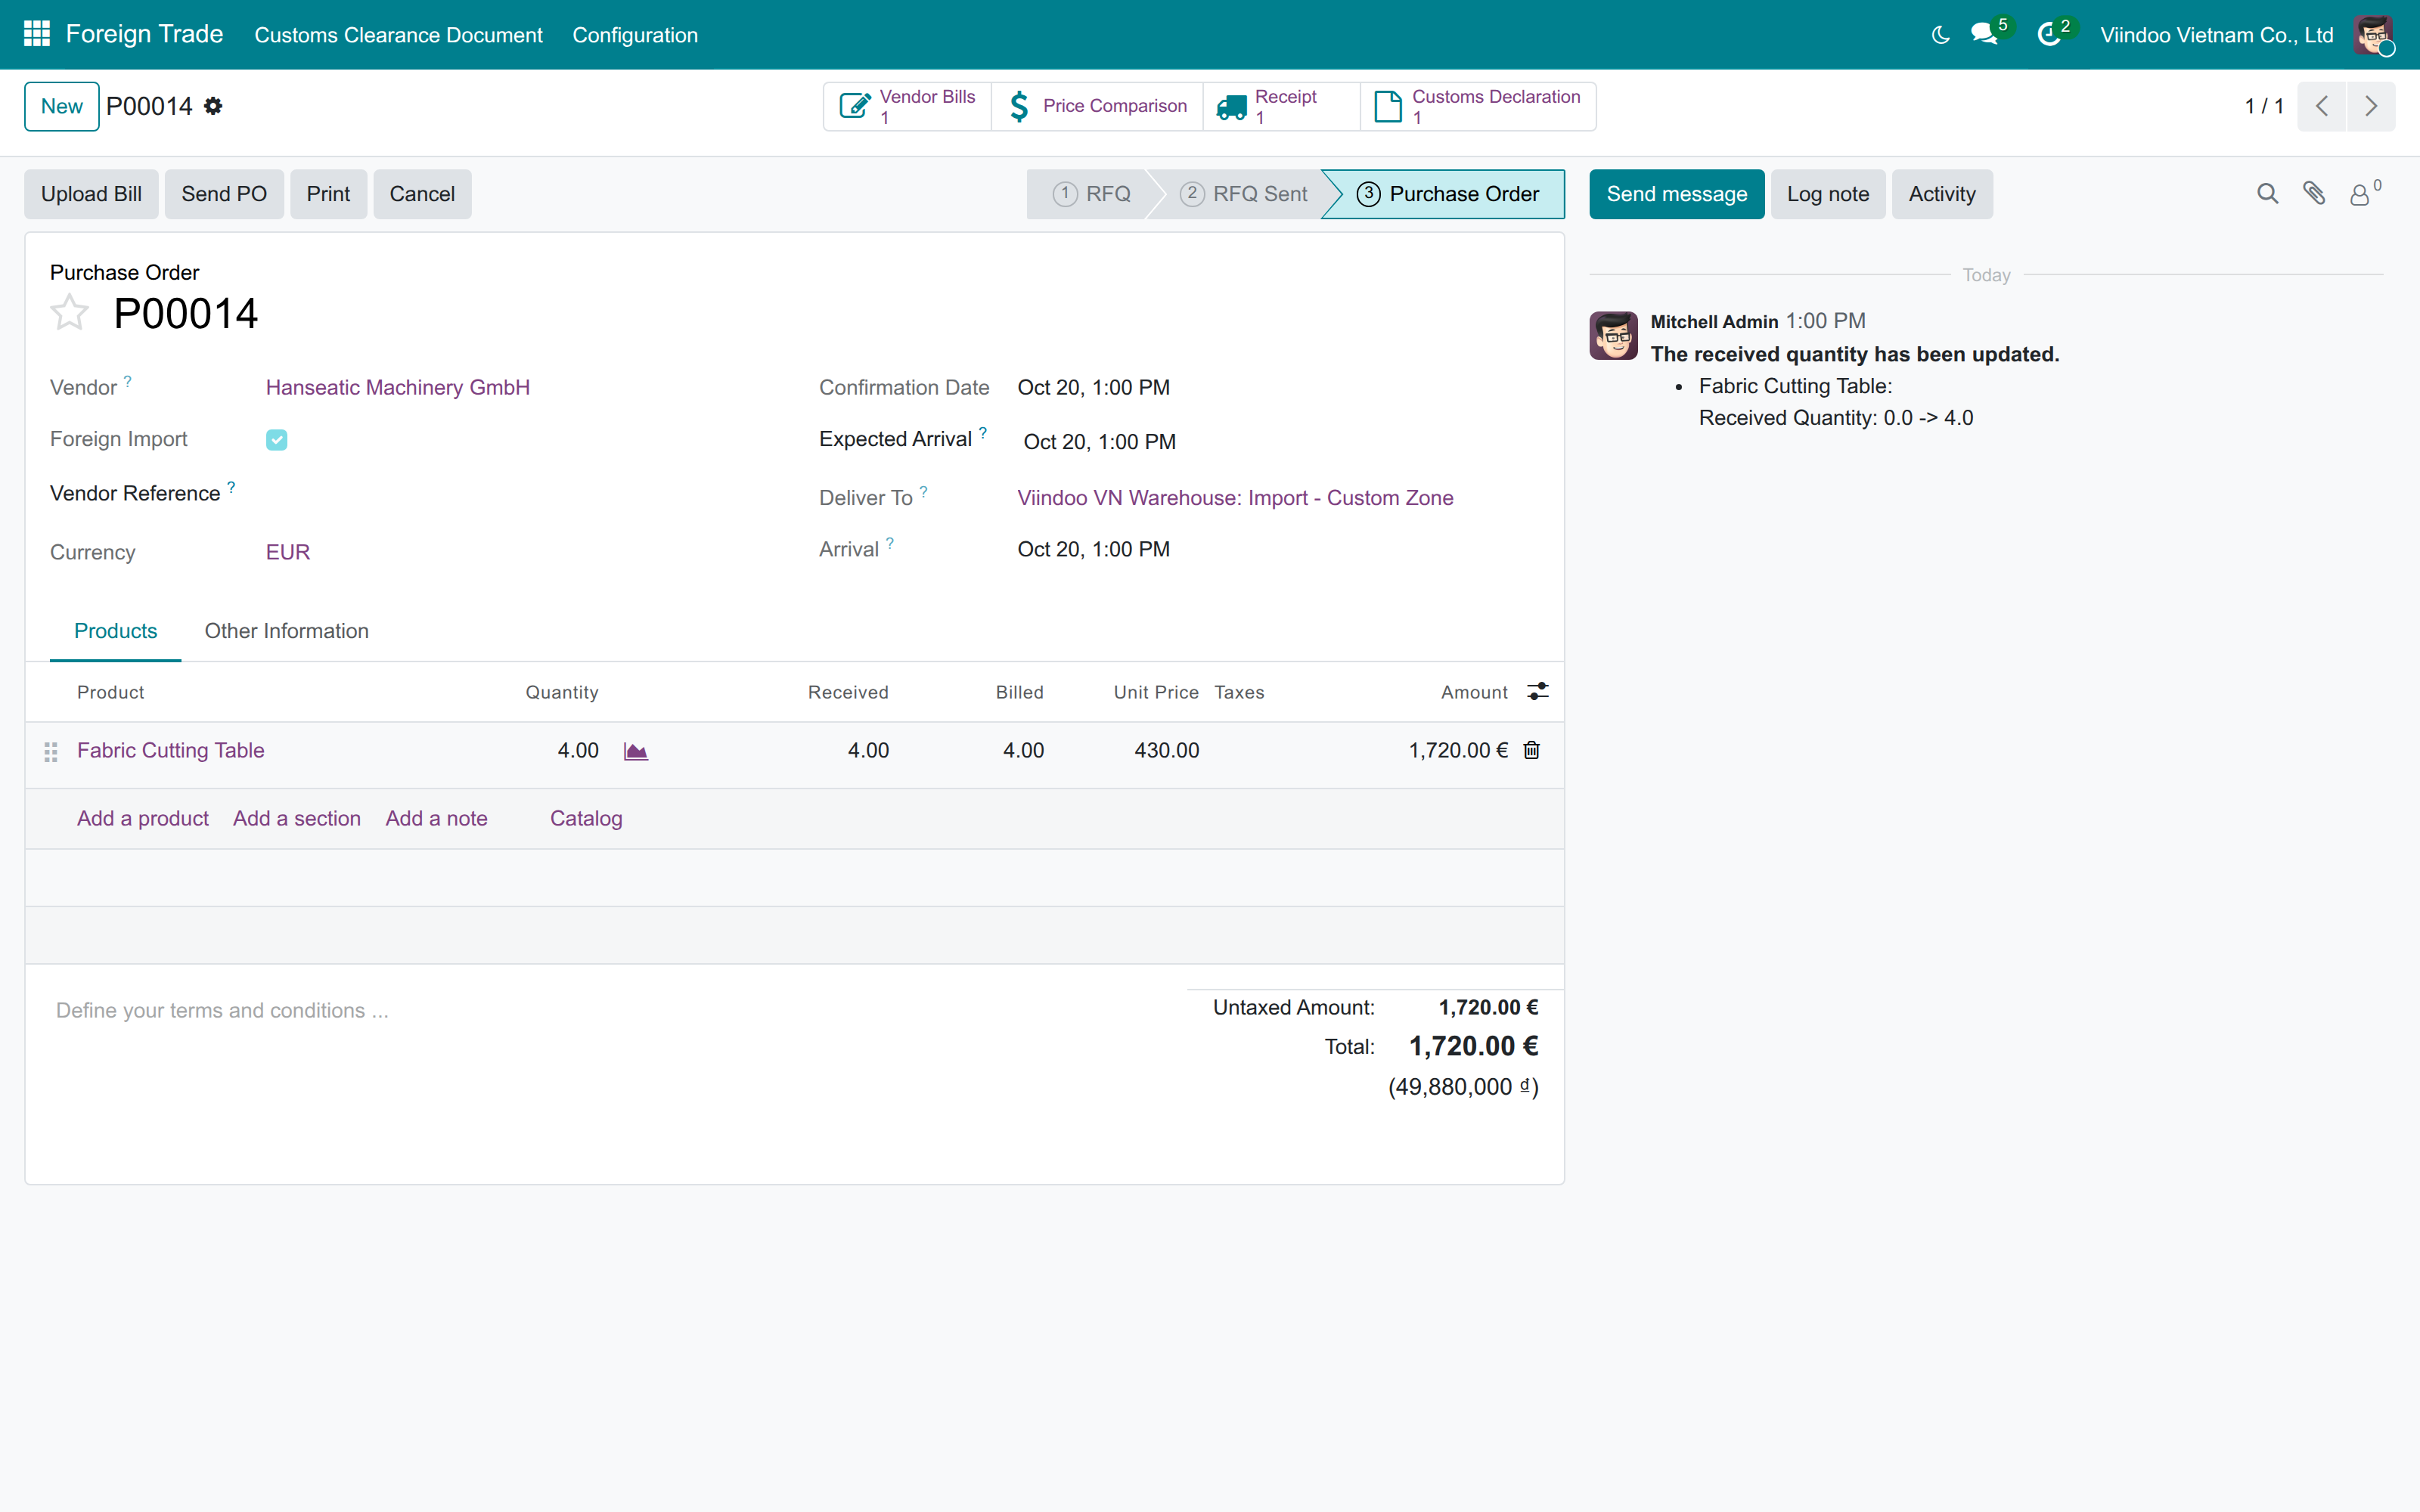Show help tooltip for Deliver To
This screenshot has height=1512, width=2420.
924,491
